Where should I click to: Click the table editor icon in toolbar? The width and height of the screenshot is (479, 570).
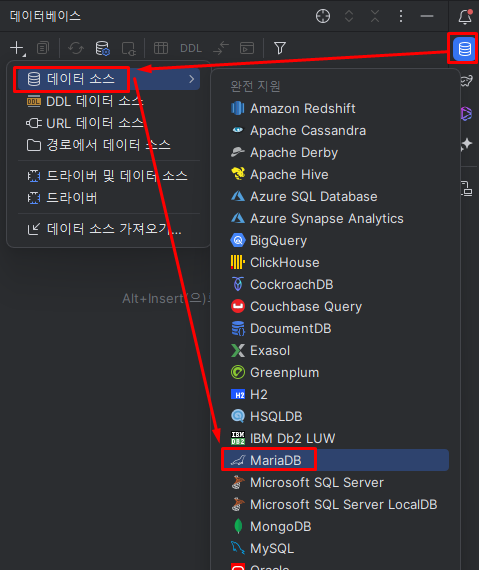pos(161,48)
